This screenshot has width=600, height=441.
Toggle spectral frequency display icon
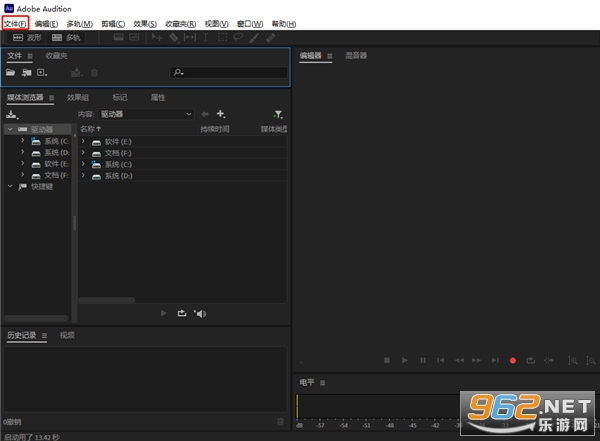click(119, 37)
